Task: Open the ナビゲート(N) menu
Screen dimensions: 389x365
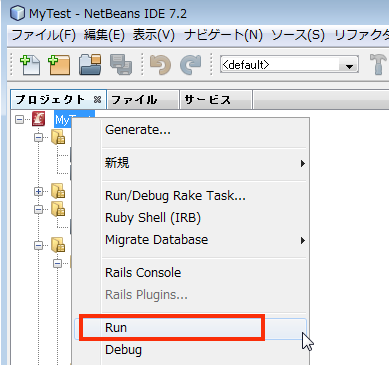Action: [223, 35]
